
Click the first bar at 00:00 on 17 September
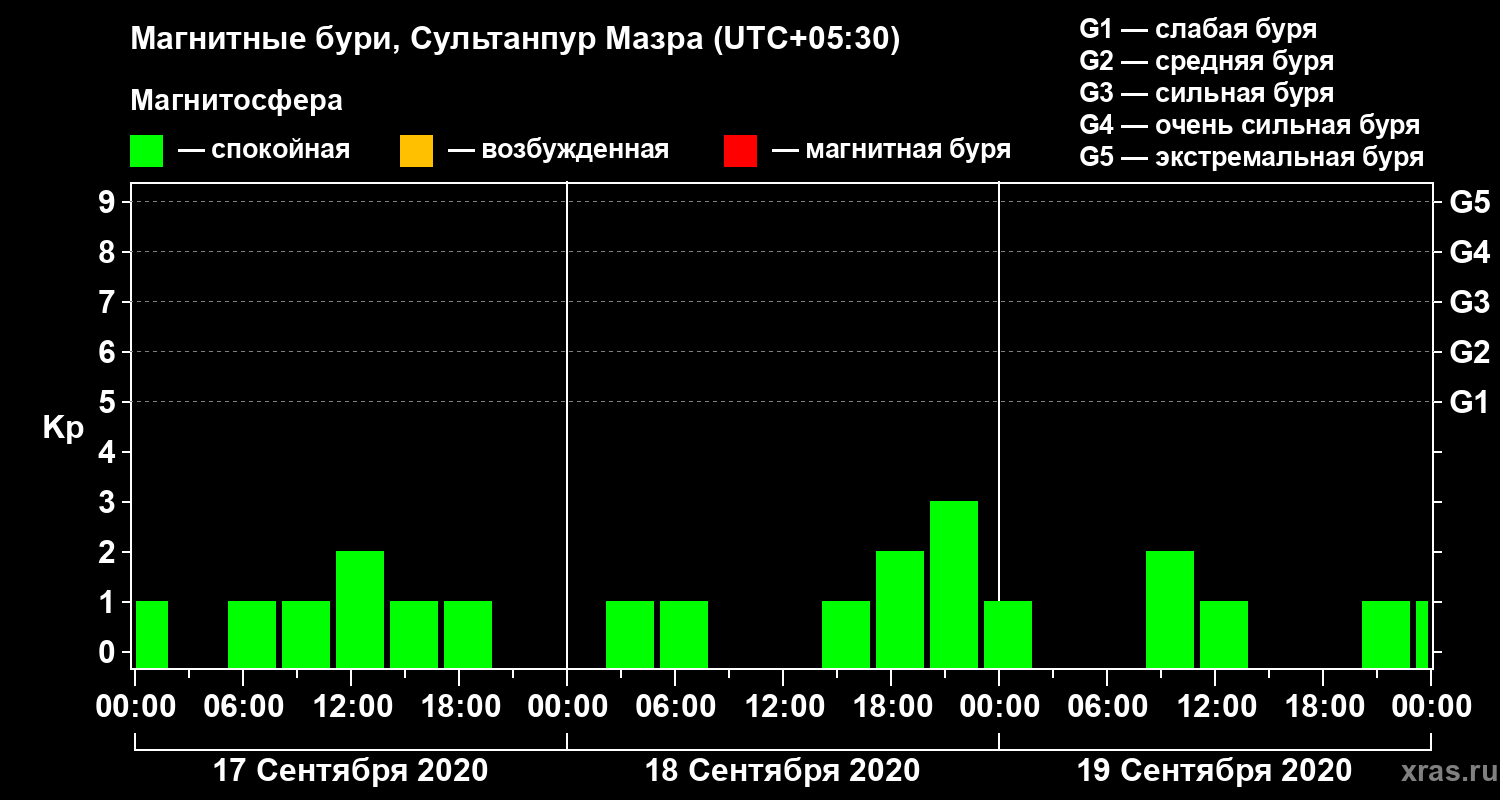(152, 634)
